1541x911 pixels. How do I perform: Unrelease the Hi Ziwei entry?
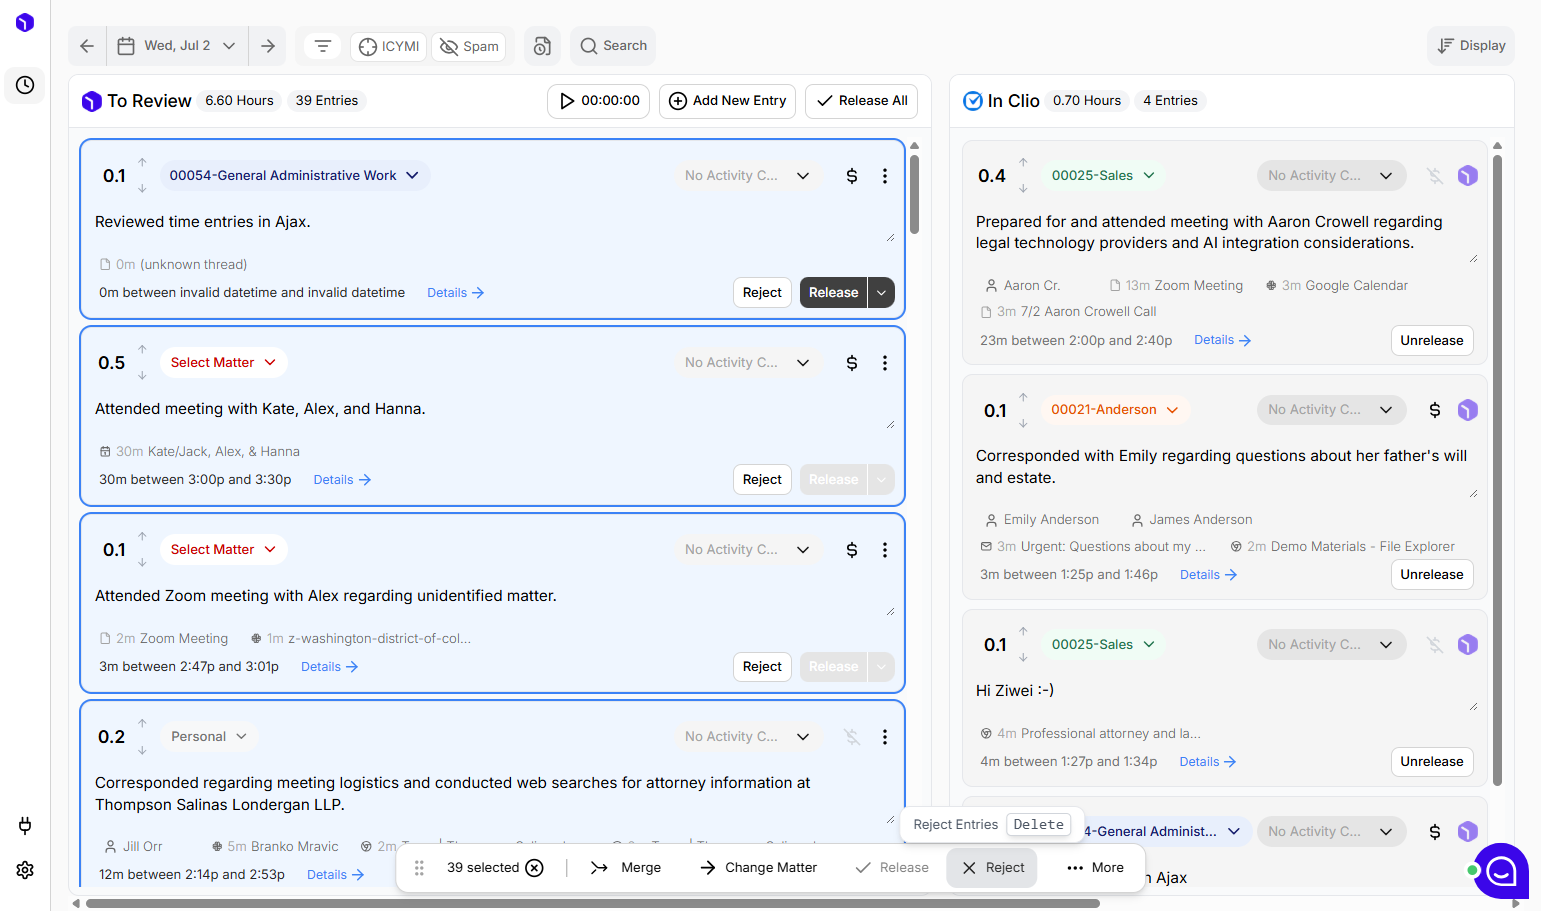(1431, 762)
